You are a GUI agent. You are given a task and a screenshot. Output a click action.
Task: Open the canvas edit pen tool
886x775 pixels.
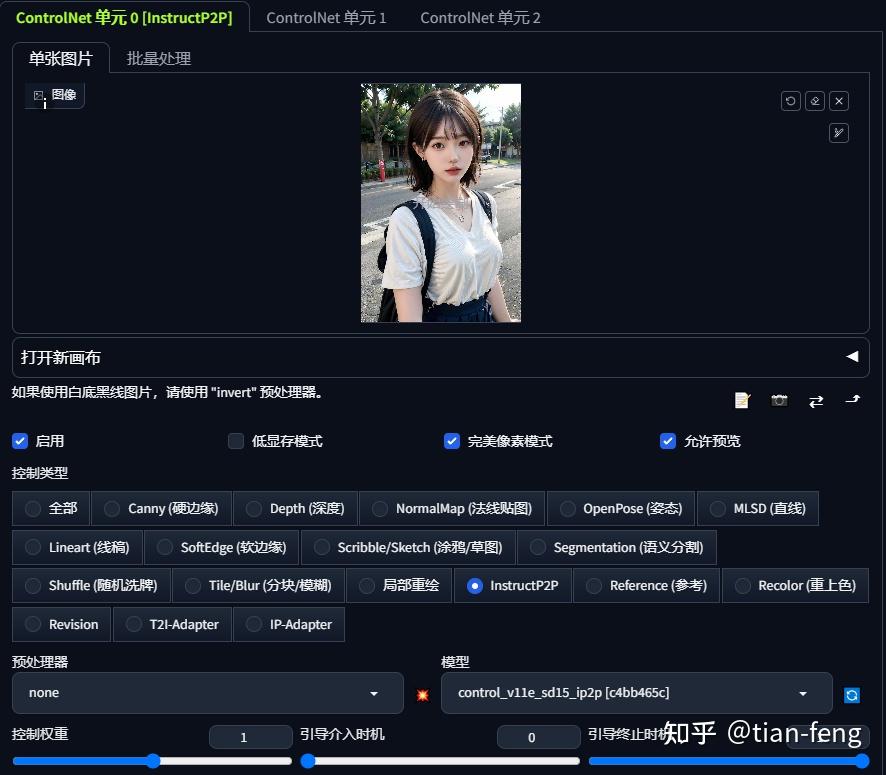tap(839, 133)
